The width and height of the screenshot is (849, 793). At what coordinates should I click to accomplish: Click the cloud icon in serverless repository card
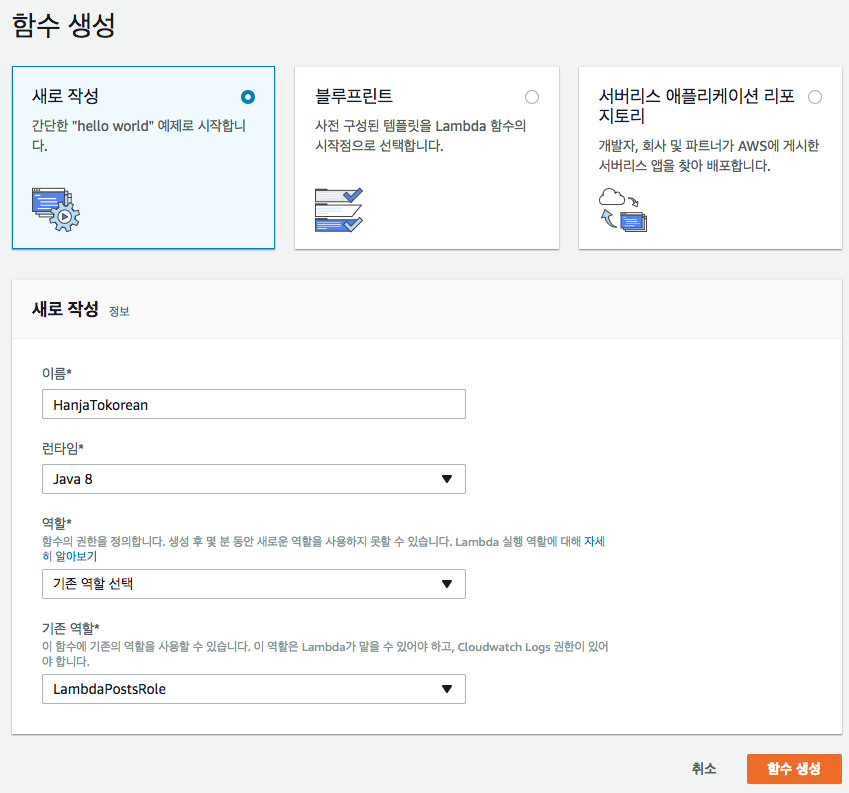(623, 210)
